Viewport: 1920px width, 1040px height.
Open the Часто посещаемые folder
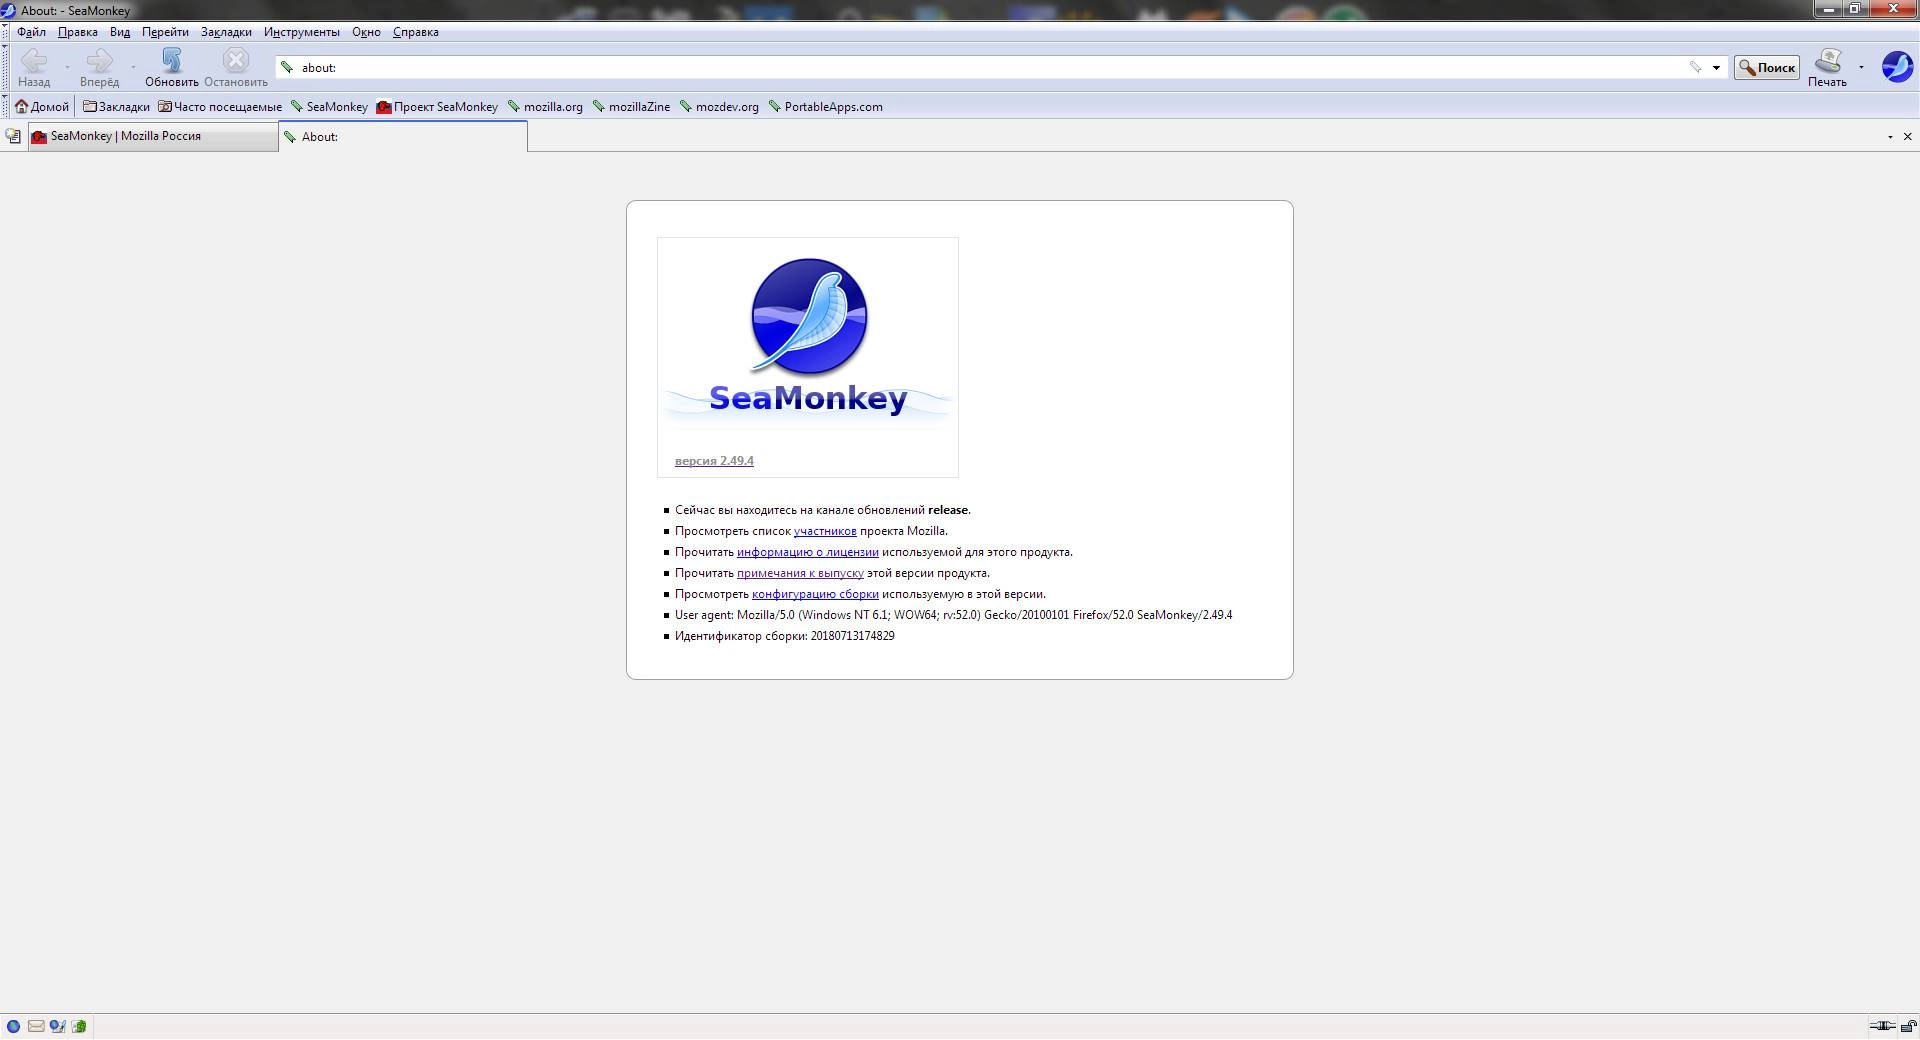click(x=220, y=107)
